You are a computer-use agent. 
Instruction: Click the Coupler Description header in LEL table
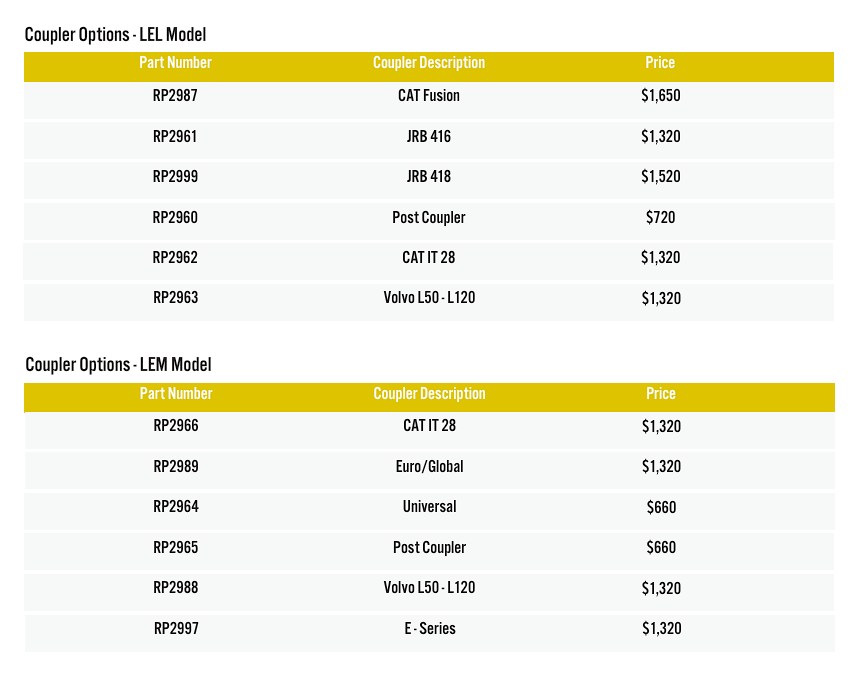click(x=428, y=63)
